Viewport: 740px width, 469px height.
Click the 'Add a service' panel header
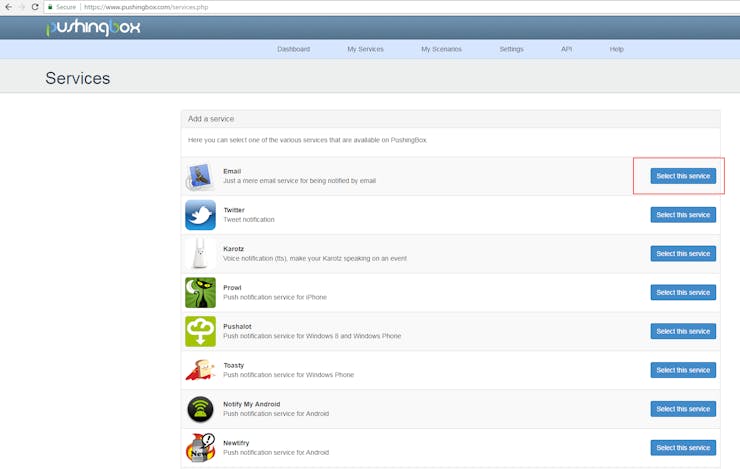(450, 119)
